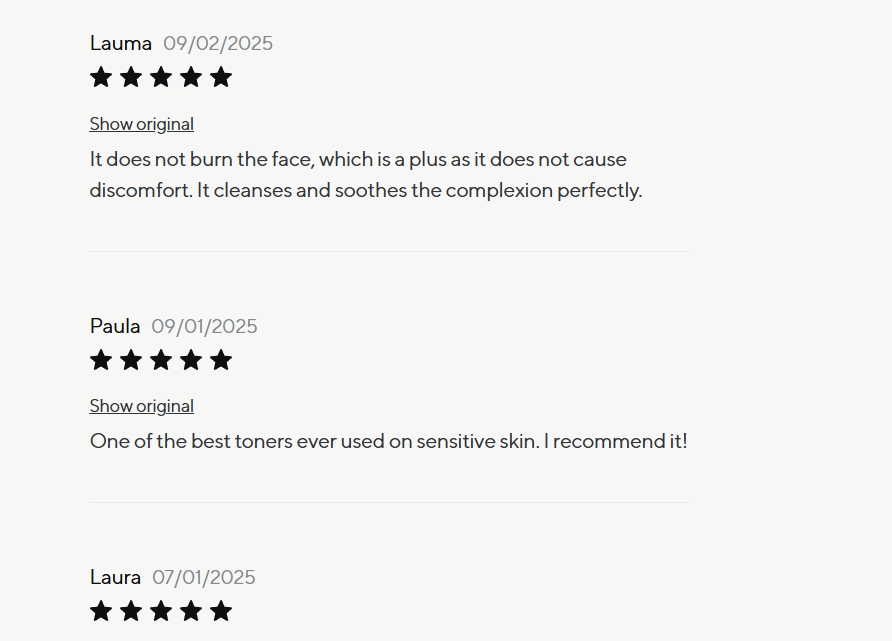Click the fourth star in Lauma's rating
This screenshot has width=892, height=641.
191,77
